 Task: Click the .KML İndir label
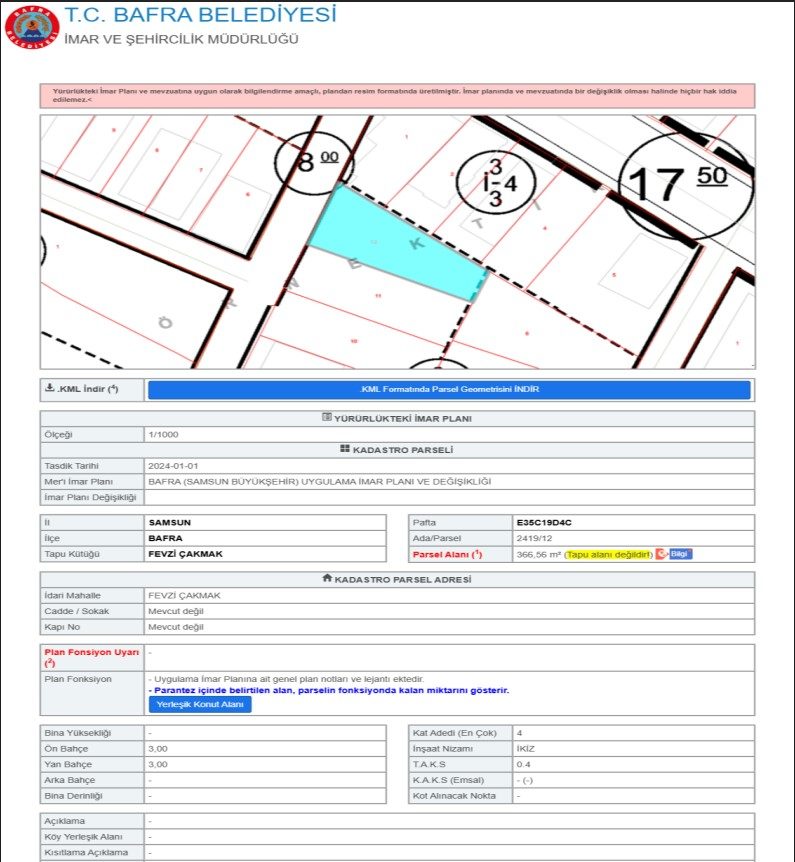click(88, 389)
